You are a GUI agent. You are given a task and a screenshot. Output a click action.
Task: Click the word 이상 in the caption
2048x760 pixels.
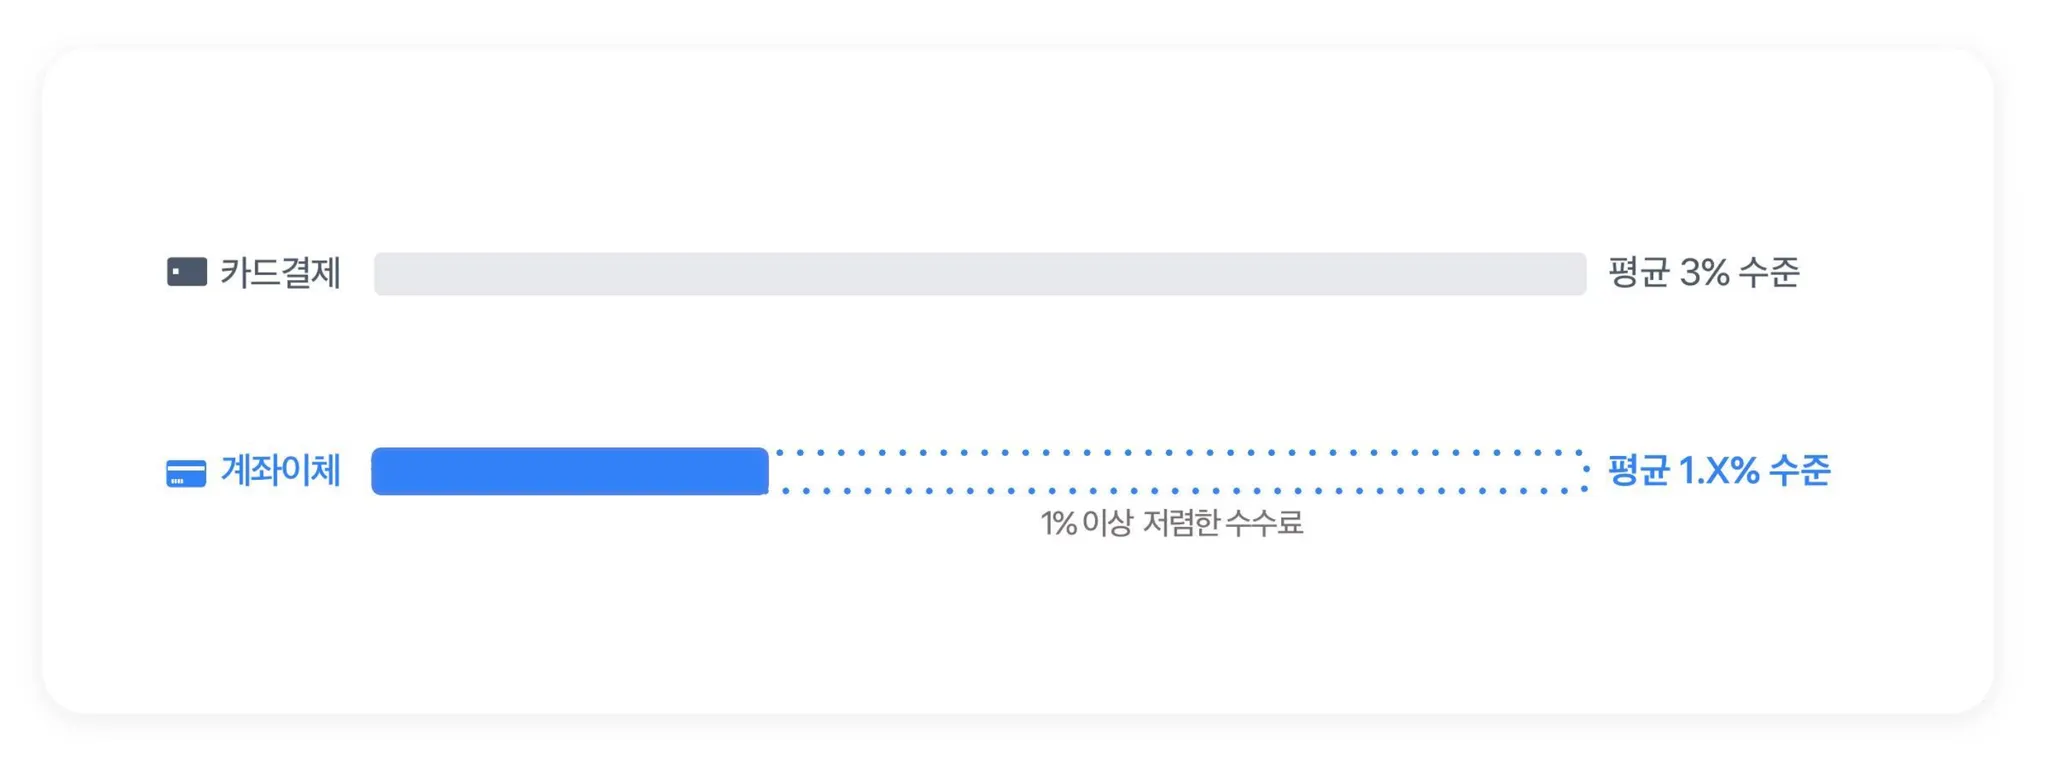(x=1108, y=523)
